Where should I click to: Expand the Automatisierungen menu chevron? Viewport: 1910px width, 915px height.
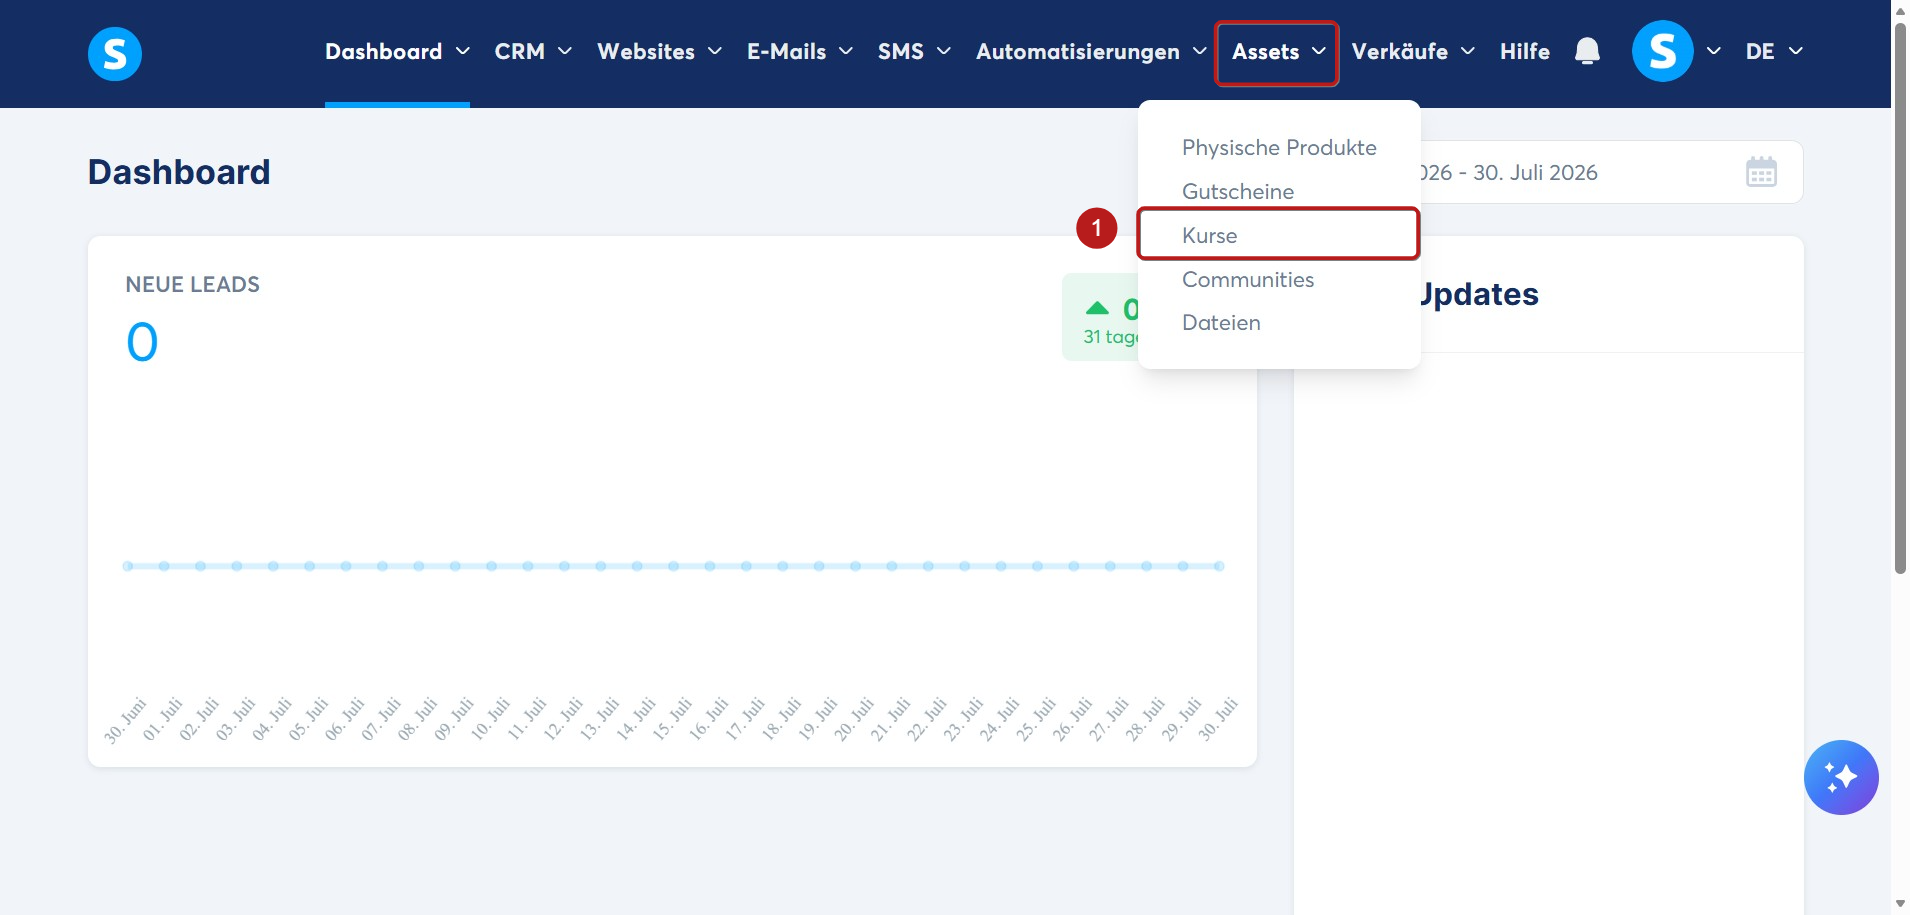1200,51
